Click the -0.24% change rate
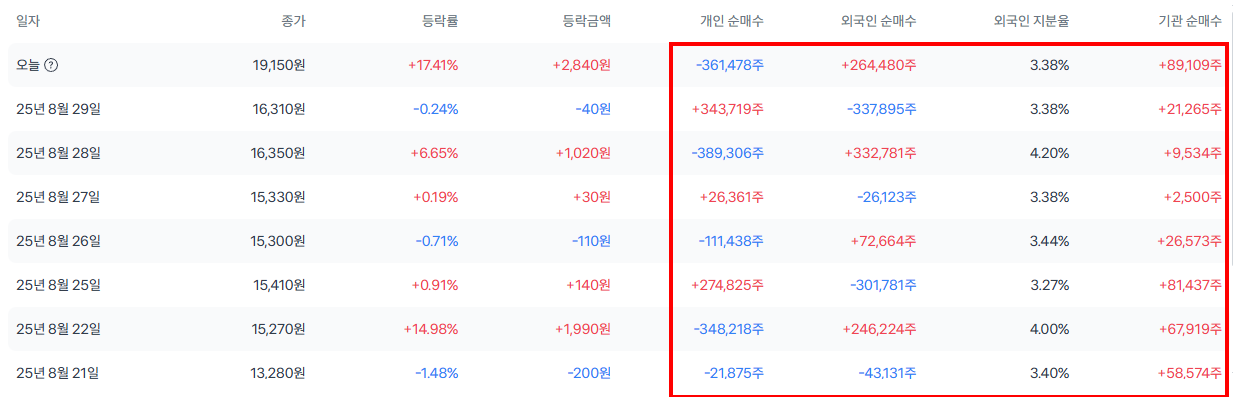The height and width of the screenshot is (397, 1233). tap(437, 109)
